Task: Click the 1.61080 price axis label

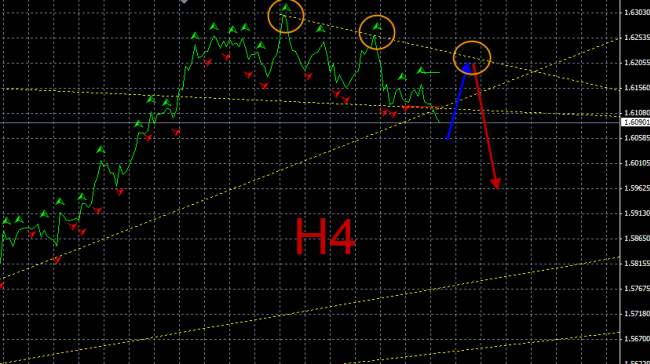Action: (x=637, y=113)
